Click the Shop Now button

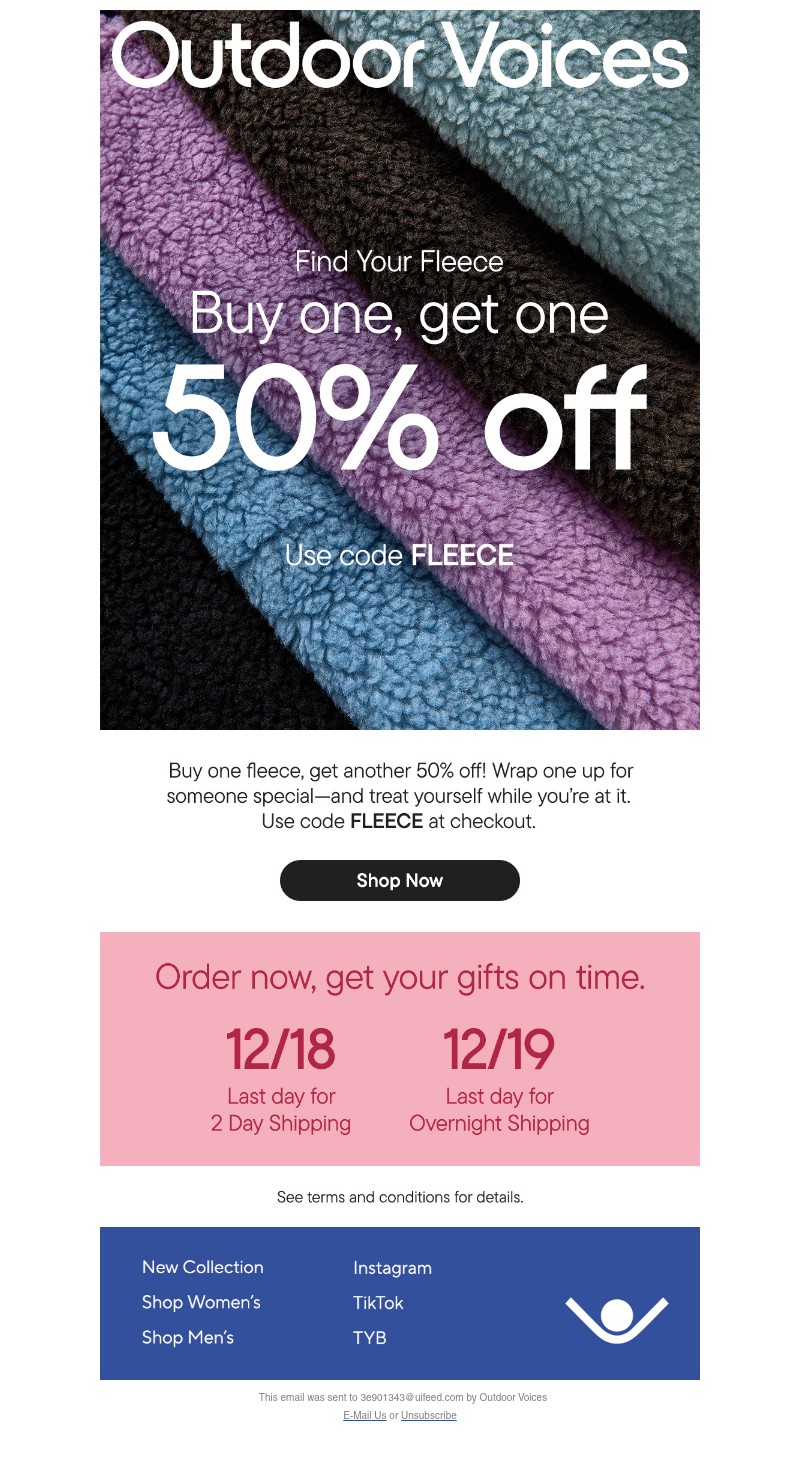tap(399, 880)
